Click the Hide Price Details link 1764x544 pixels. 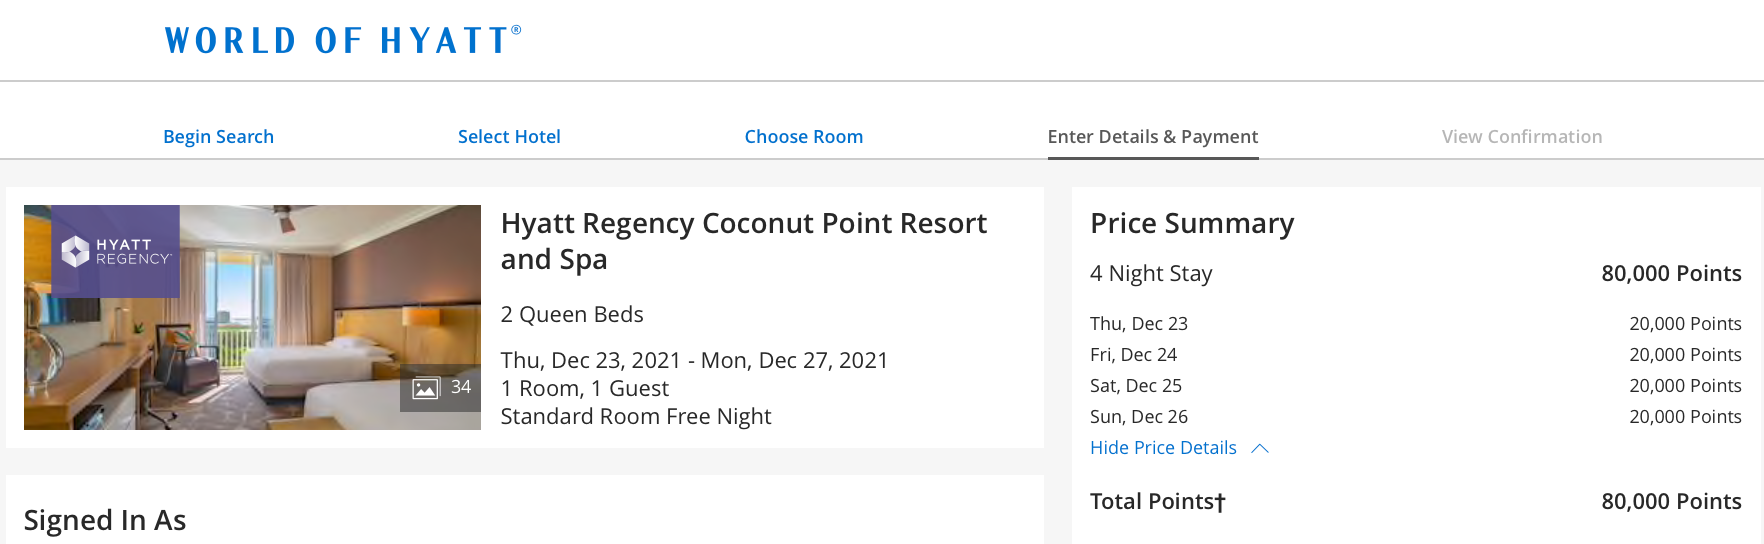pyautogui.click(x=1163, y=448)
